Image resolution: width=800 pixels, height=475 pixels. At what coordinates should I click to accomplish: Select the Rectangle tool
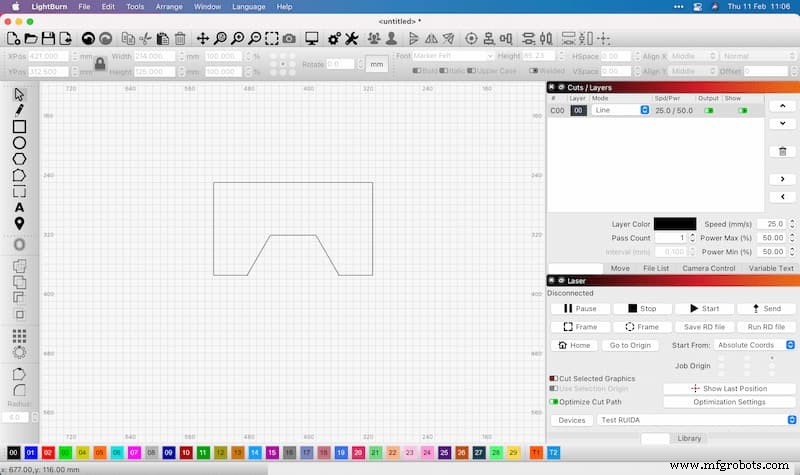pyautogui.click(x=19, y=127)
